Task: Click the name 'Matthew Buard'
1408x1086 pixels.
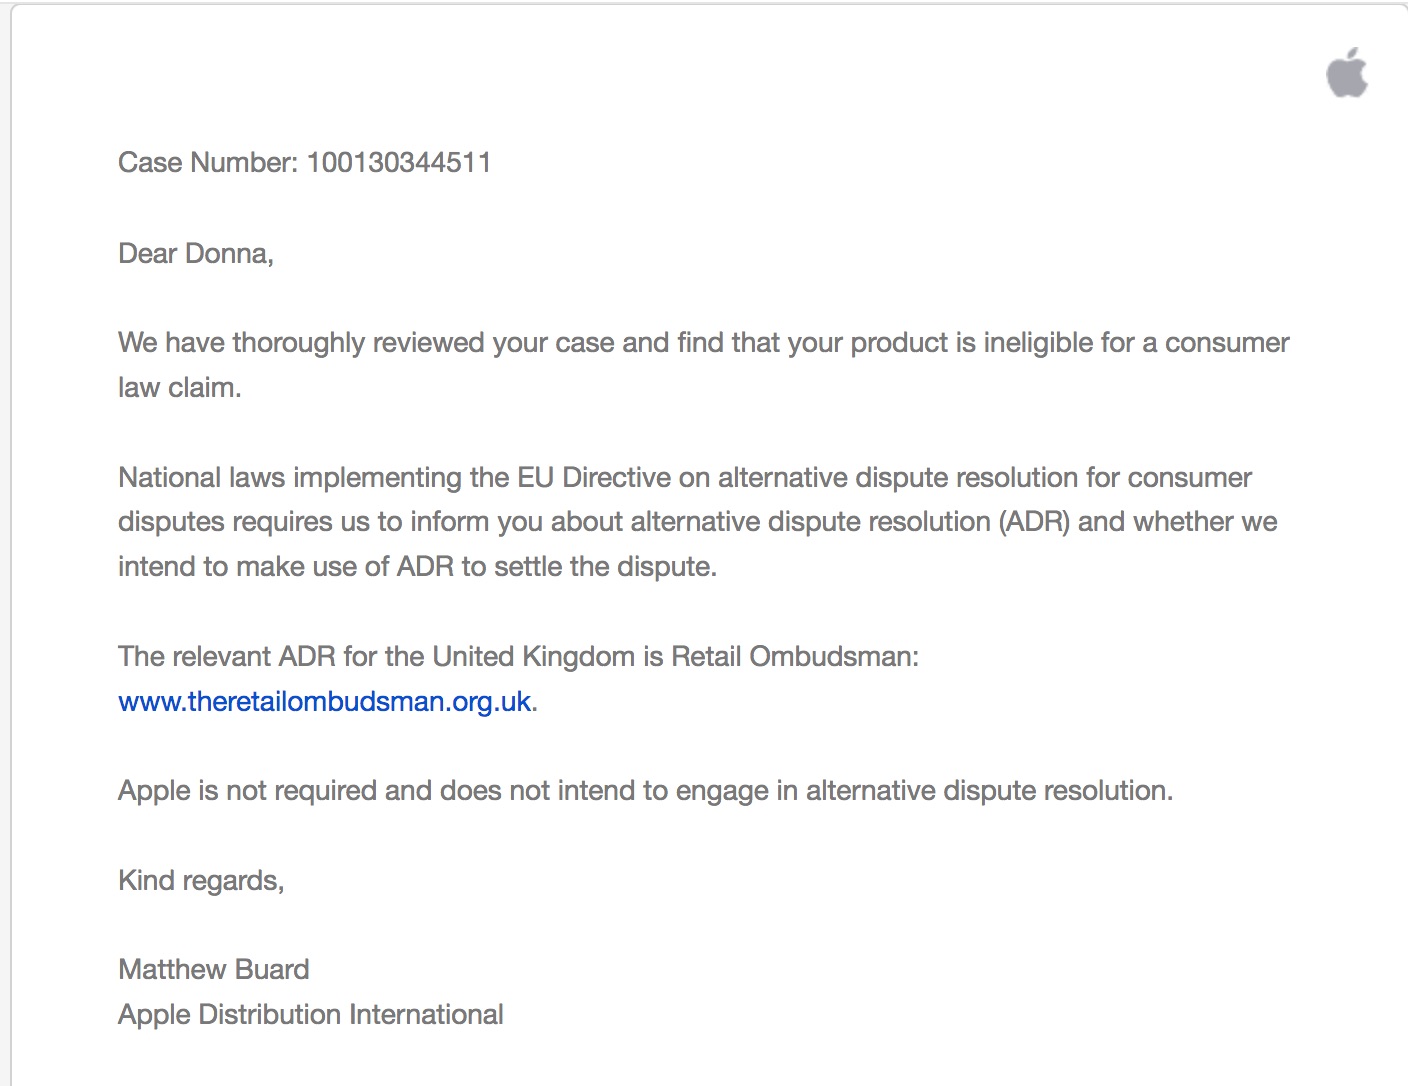Action: (x=213, y=969)
